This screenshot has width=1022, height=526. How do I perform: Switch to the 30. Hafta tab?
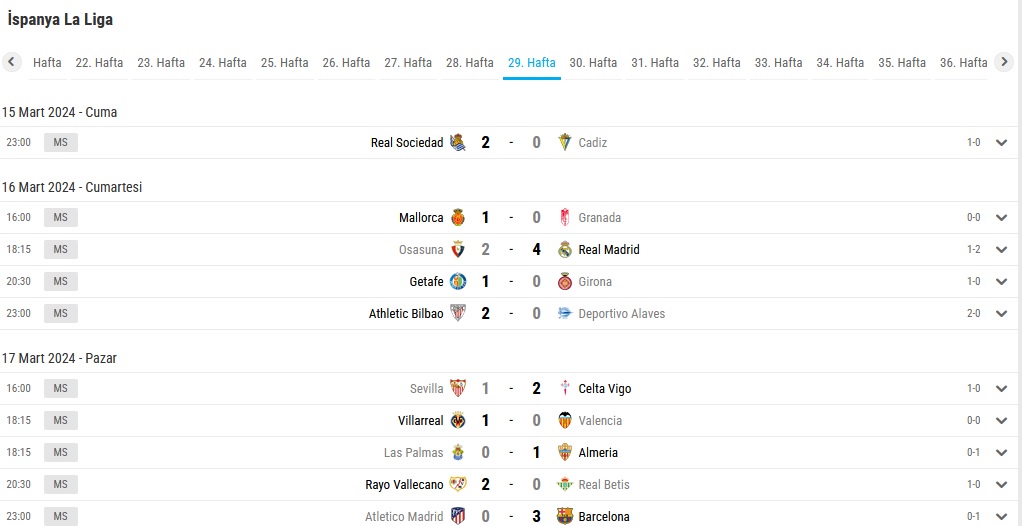(x=593, y=63)
